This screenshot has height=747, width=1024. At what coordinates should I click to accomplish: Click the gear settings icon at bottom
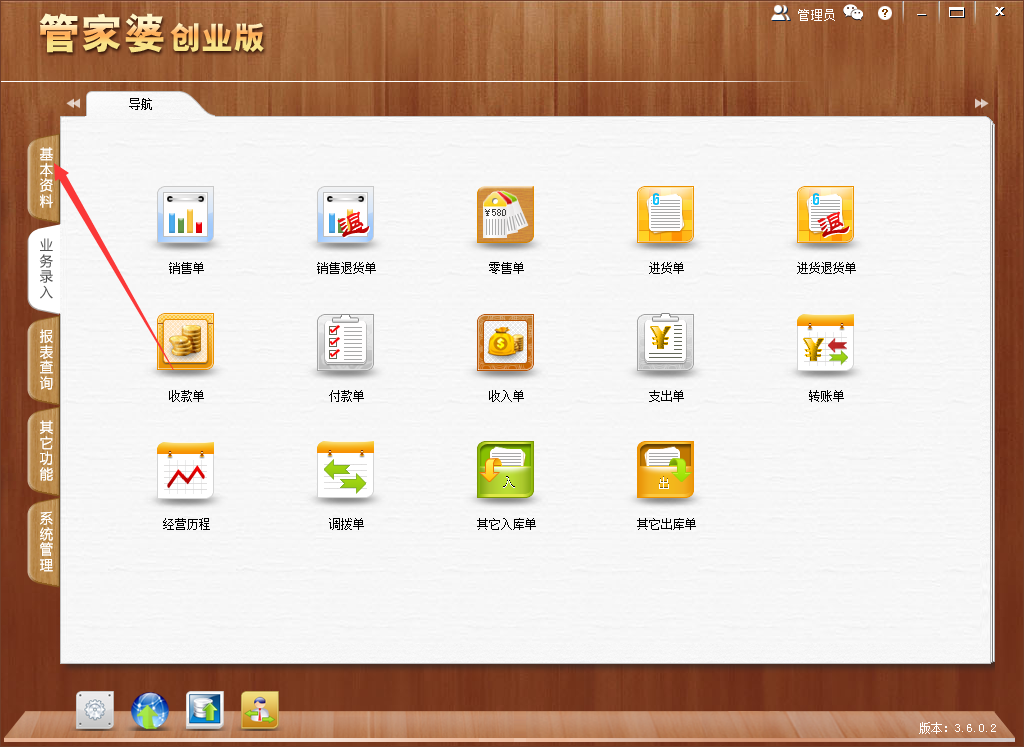point(94,712)
